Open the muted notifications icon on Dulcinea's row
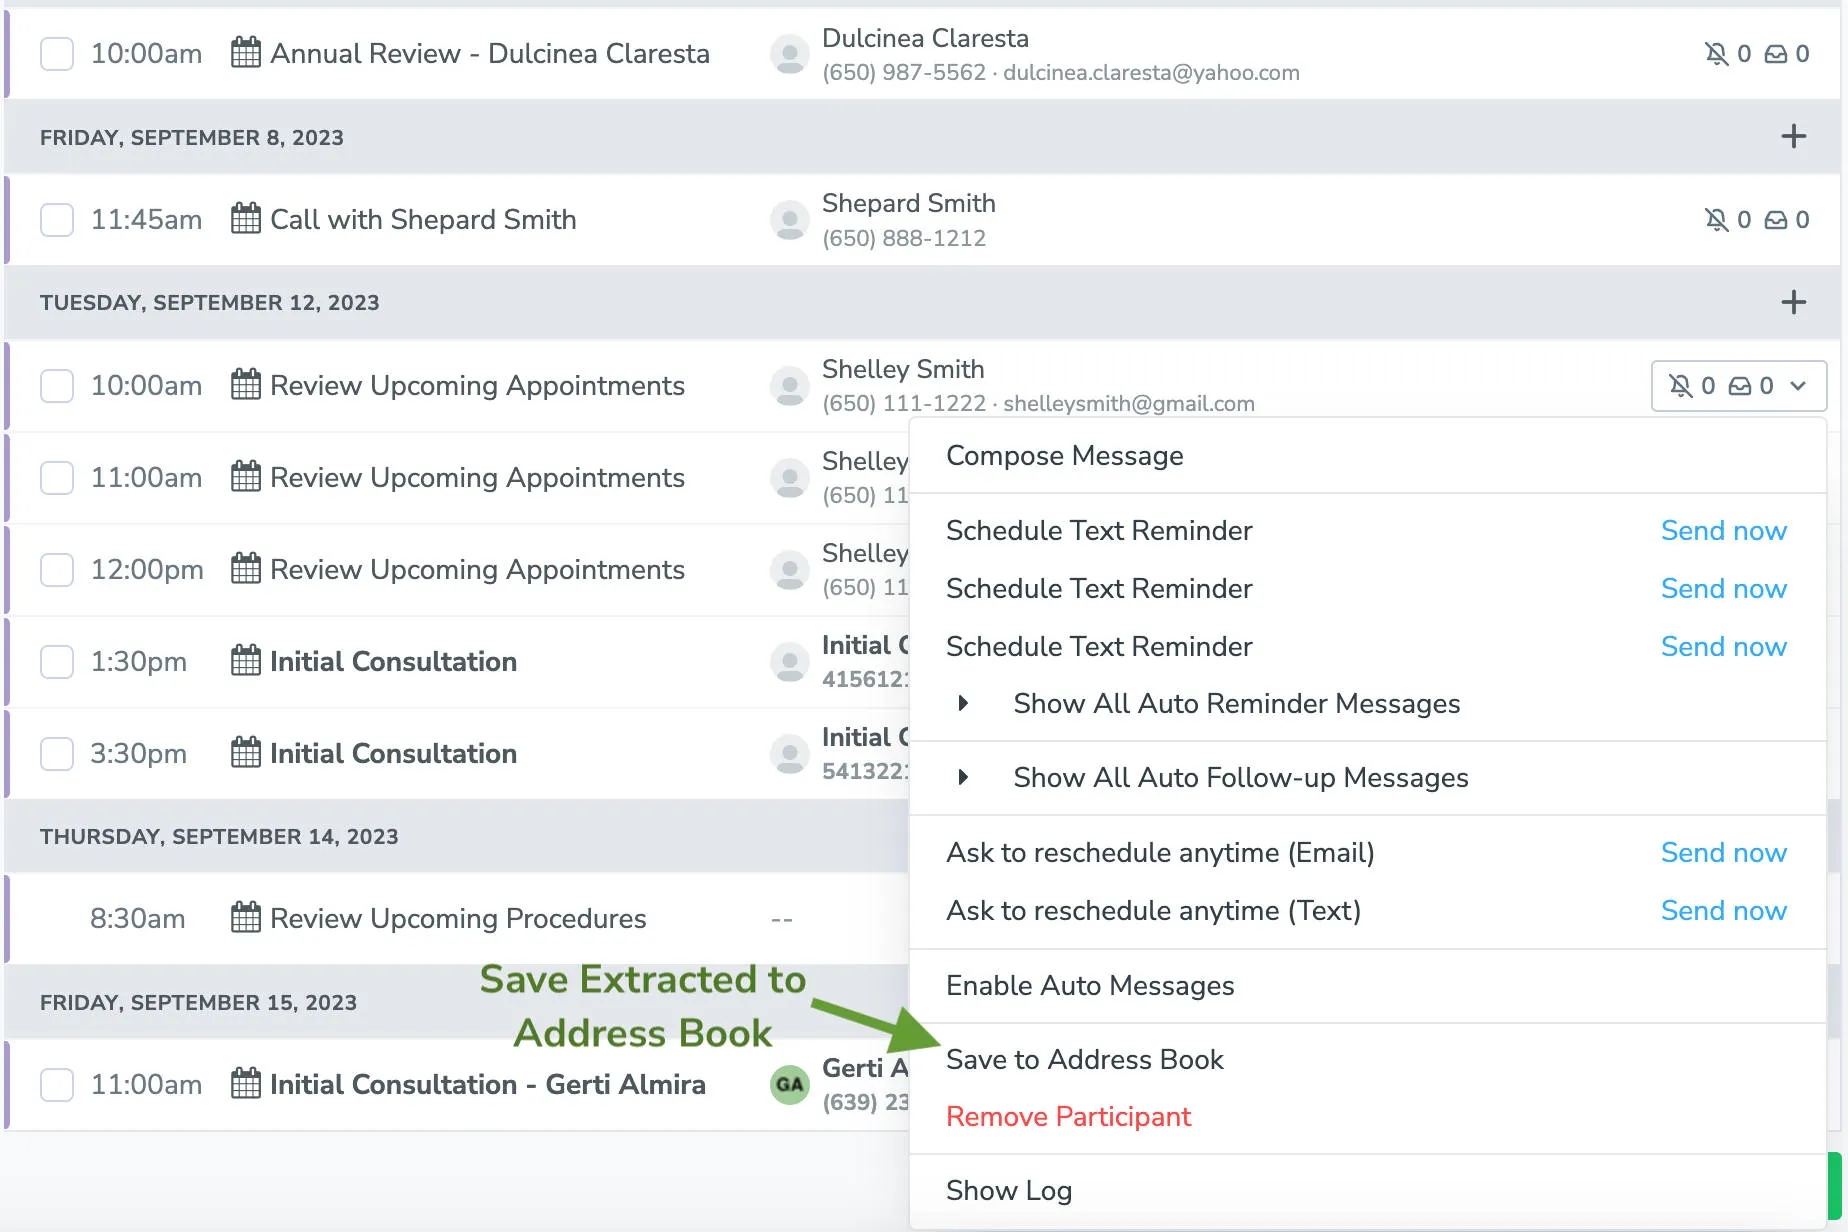 (x=1716, y=53)
